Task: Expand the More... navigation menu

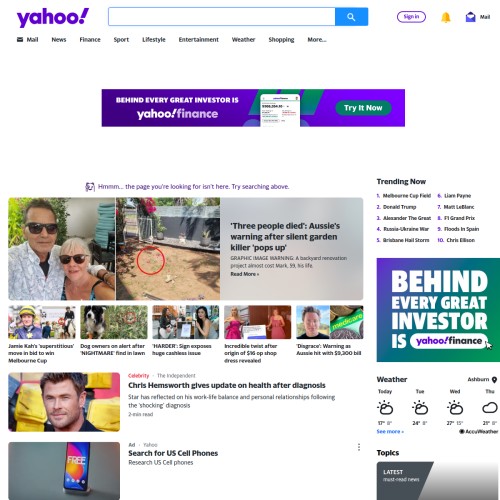Action: (317, 40)
